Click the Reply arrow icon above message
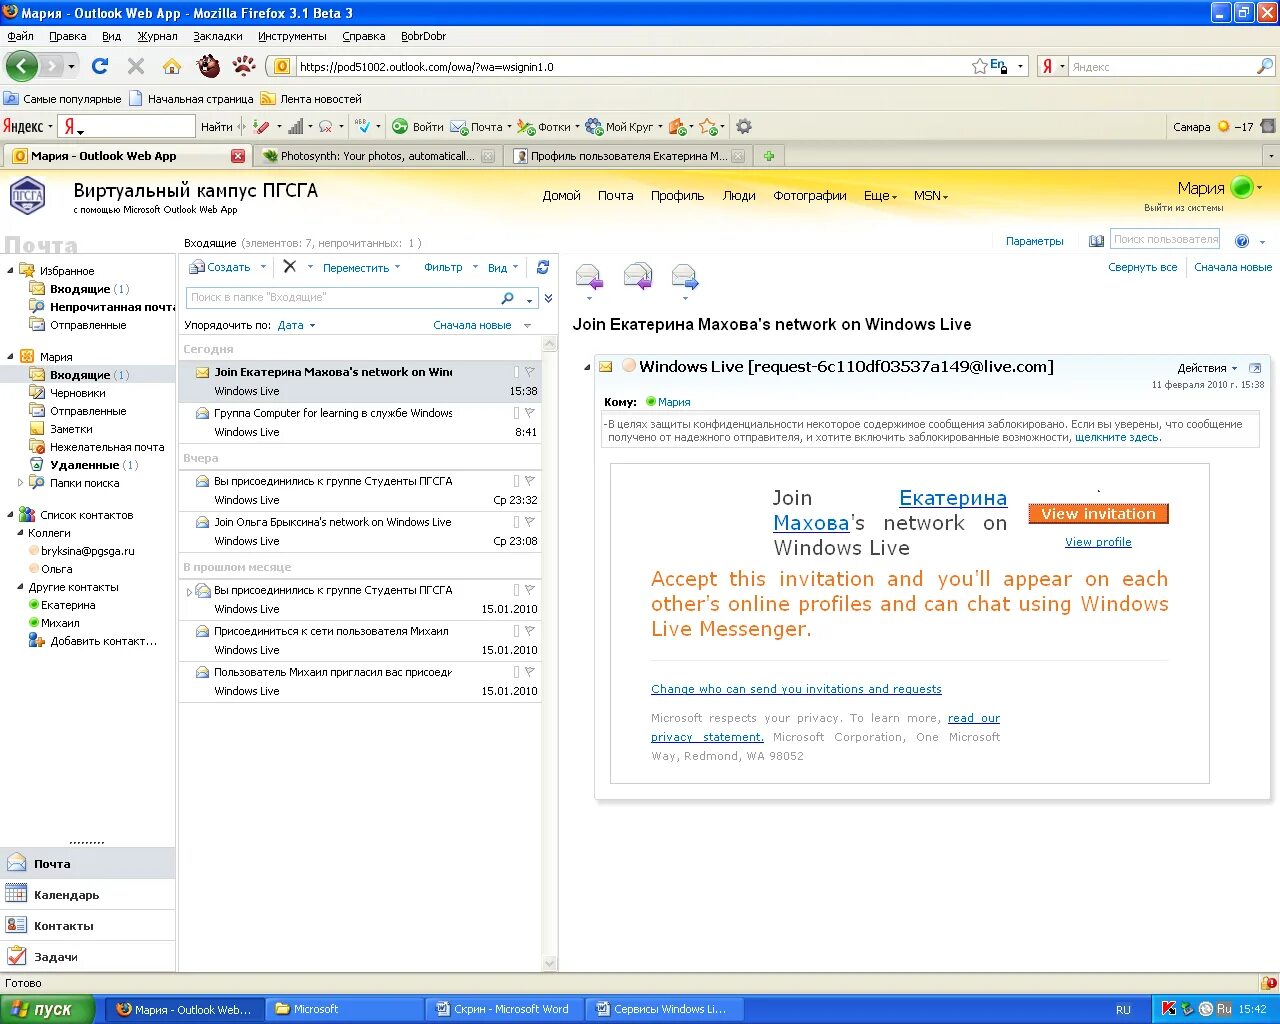Viewport: 1280px width, 1024px height. coord(589,276)
